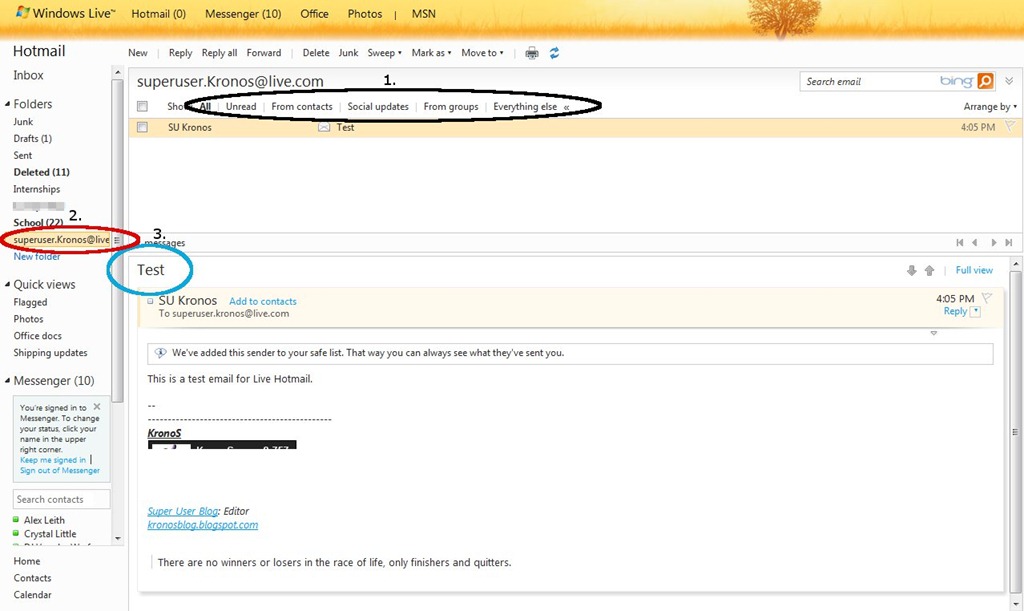
Task: Click the Search contacts field
Action: click(61, 499)
